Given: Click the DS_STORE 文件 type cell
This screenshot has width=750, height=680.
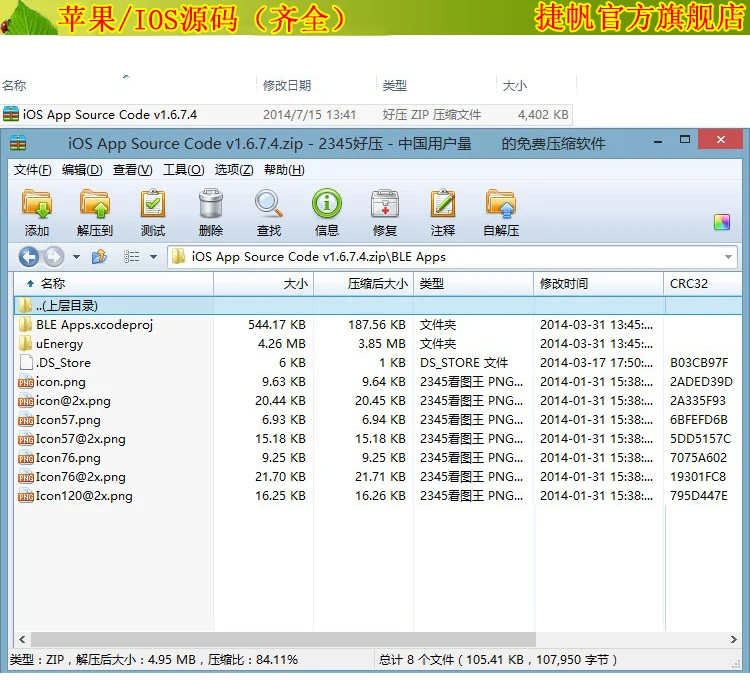Looking at the screenshot, I should tap(464, 363).
